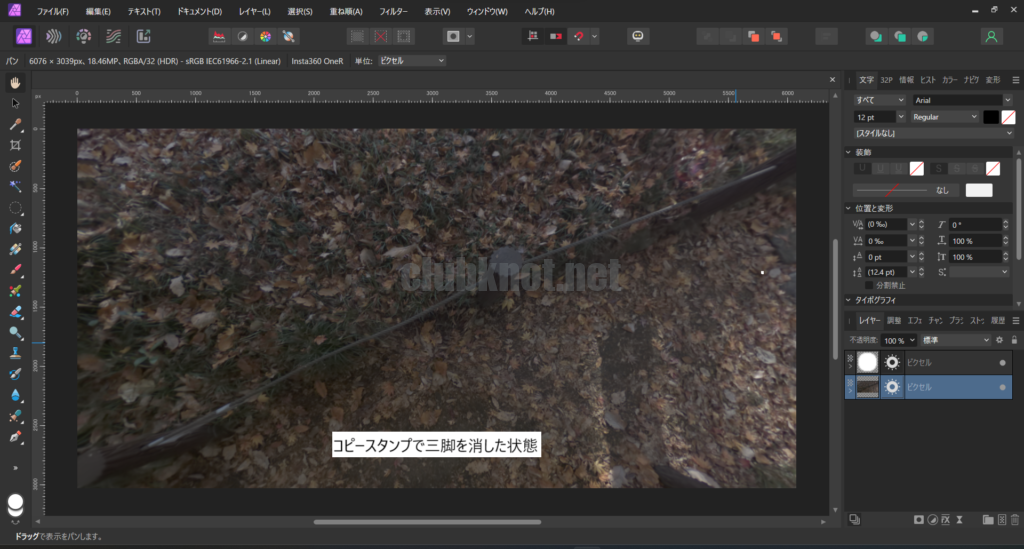This screenshot has height=549, width=1024.
Task: Expand the ピクセル unit dropdown
Action: [411, 60]
